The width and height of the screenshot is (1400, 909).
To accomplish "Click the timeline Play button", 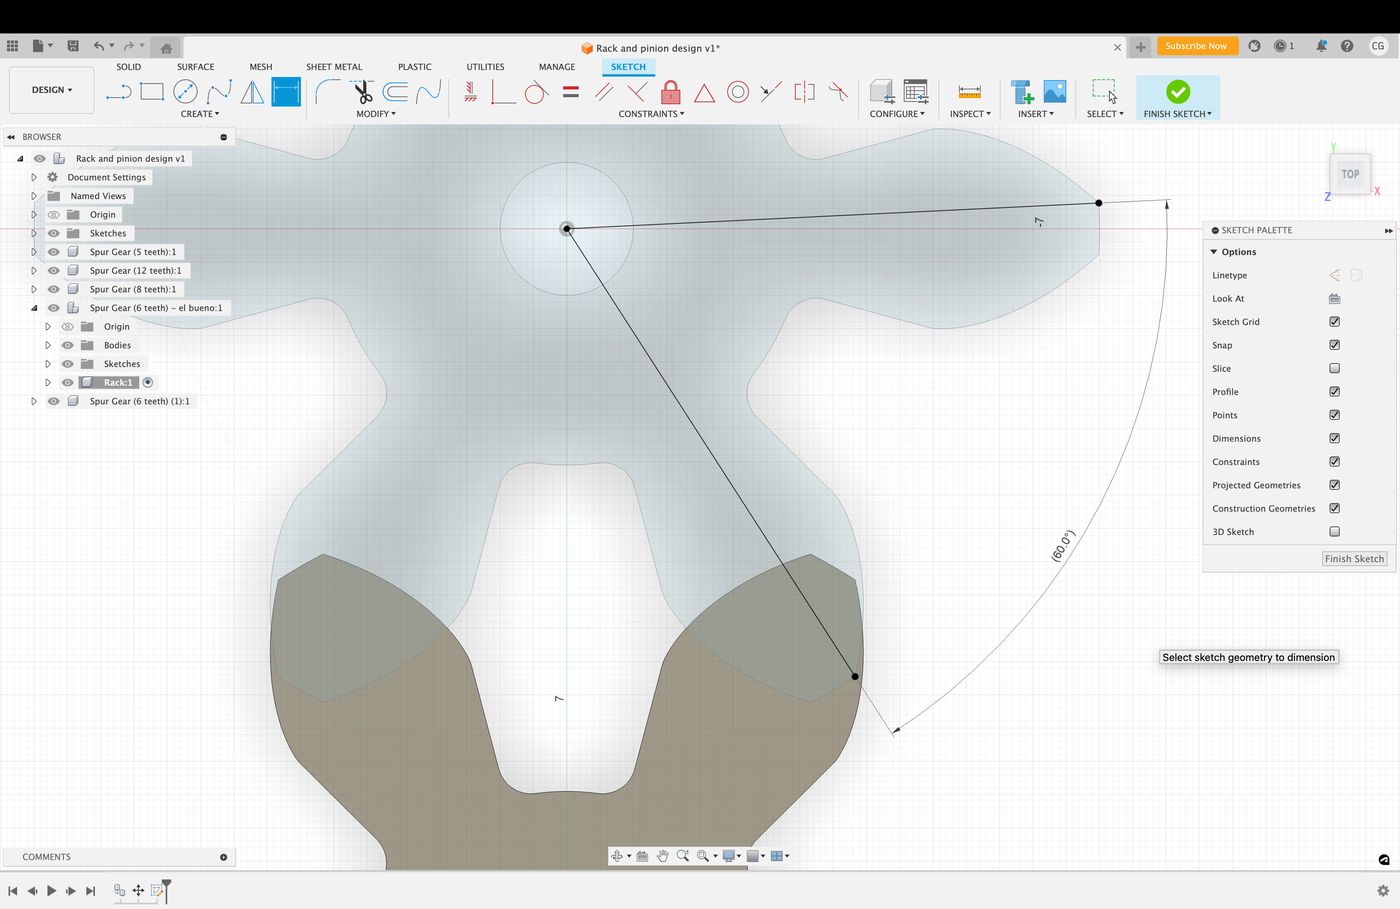I will click(x=51, y=890).
